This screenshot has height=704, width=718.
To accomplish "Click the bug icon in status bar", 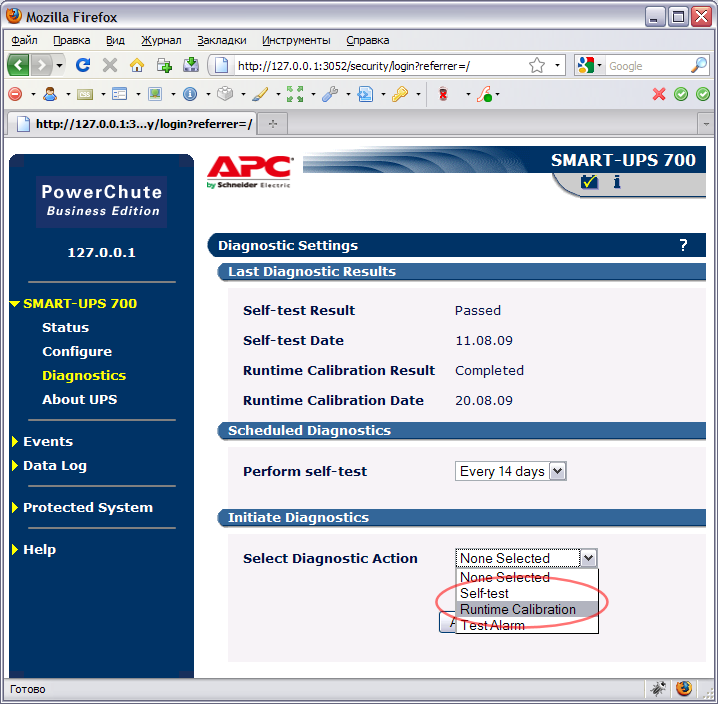I will coord(658,688).
